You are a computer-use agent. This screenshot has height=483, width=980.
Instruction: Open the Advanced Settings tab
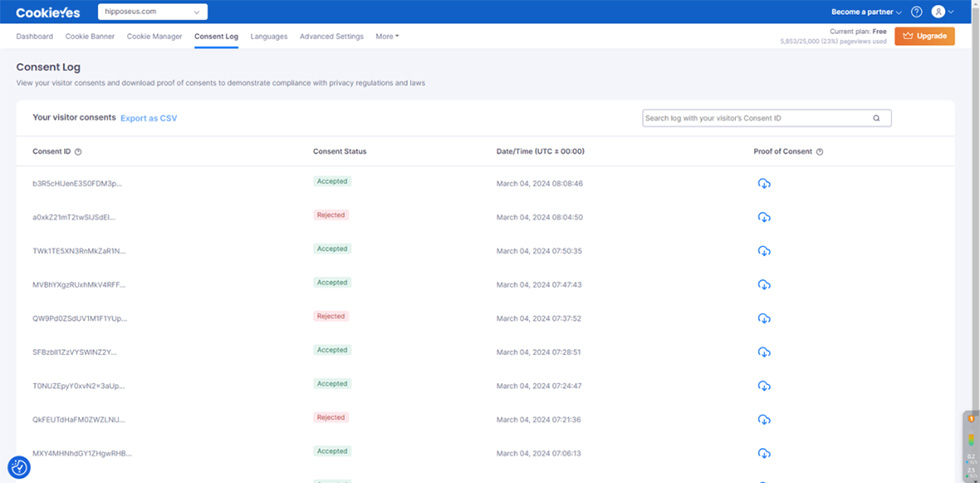(x=331, y=37)
